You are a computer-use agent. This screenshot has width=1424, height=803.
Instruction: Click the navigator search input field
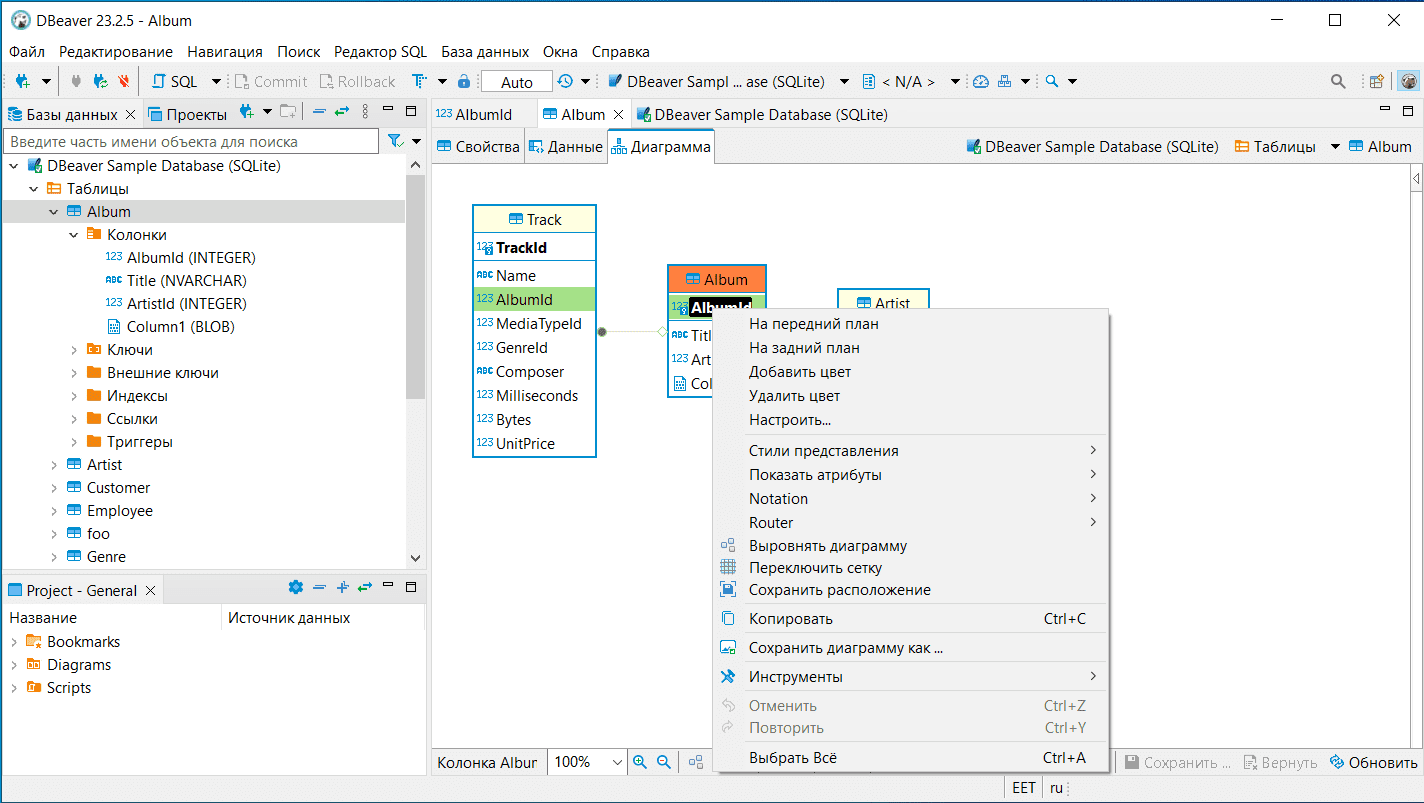(x=192, y=142)
